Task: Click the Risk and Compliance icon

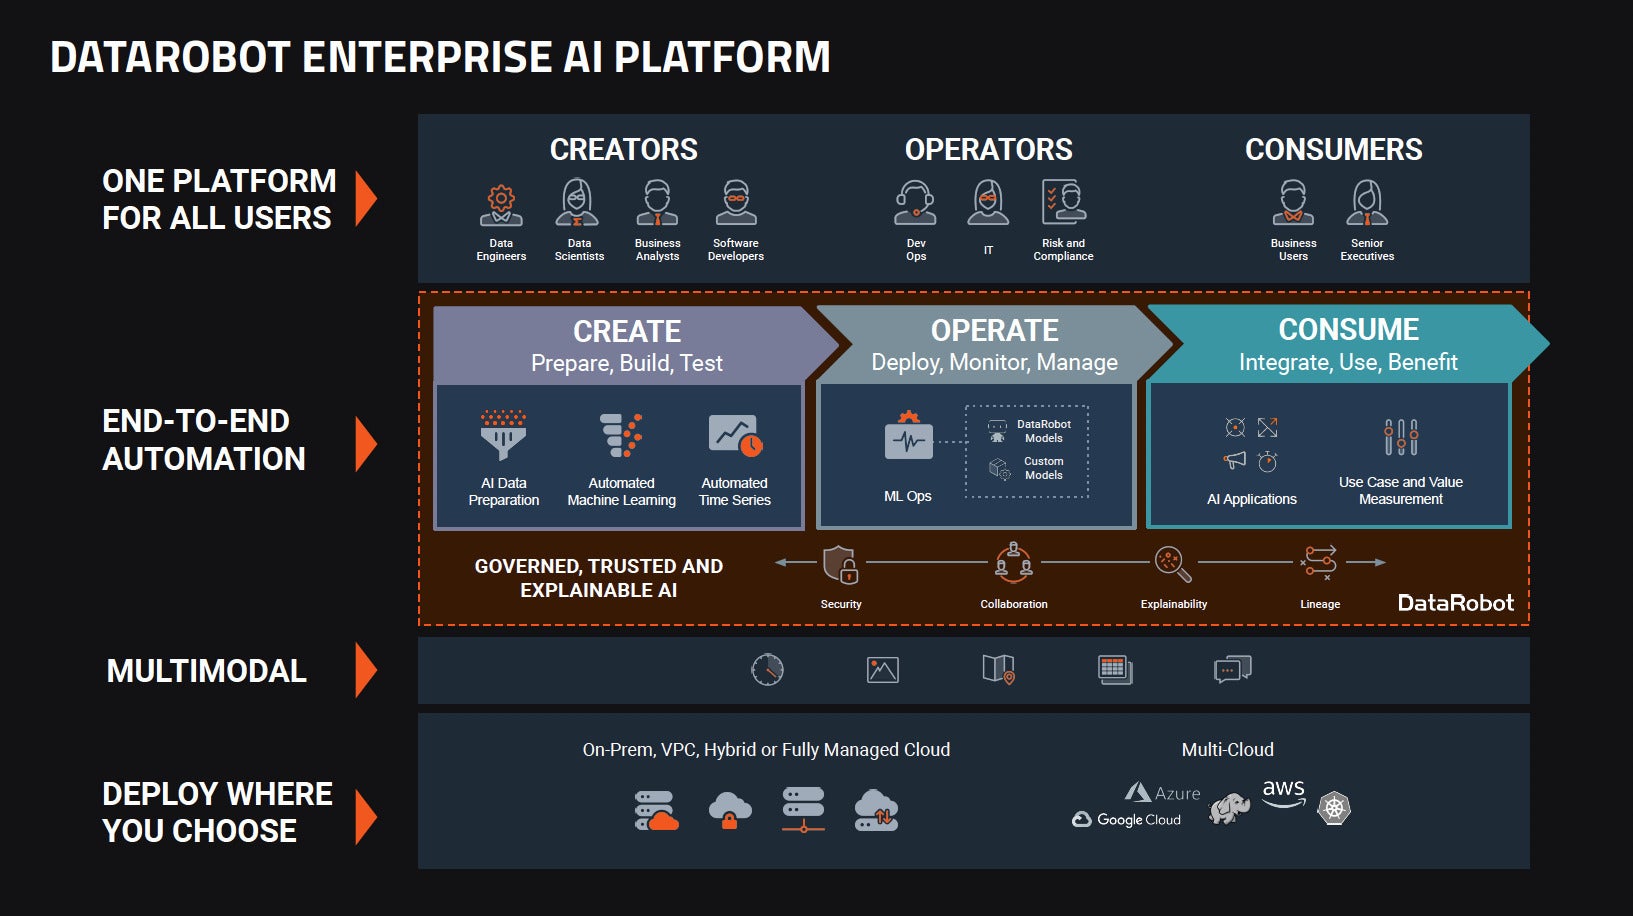Action: (1064, 202)
